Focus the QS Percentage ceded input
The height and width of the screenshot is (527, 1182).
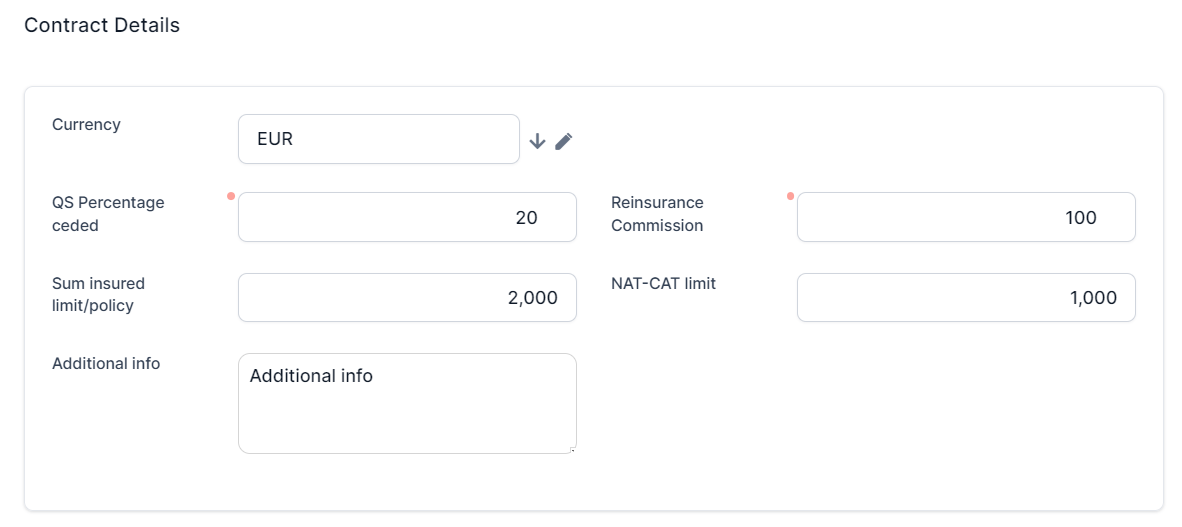(x=407, y=217)
